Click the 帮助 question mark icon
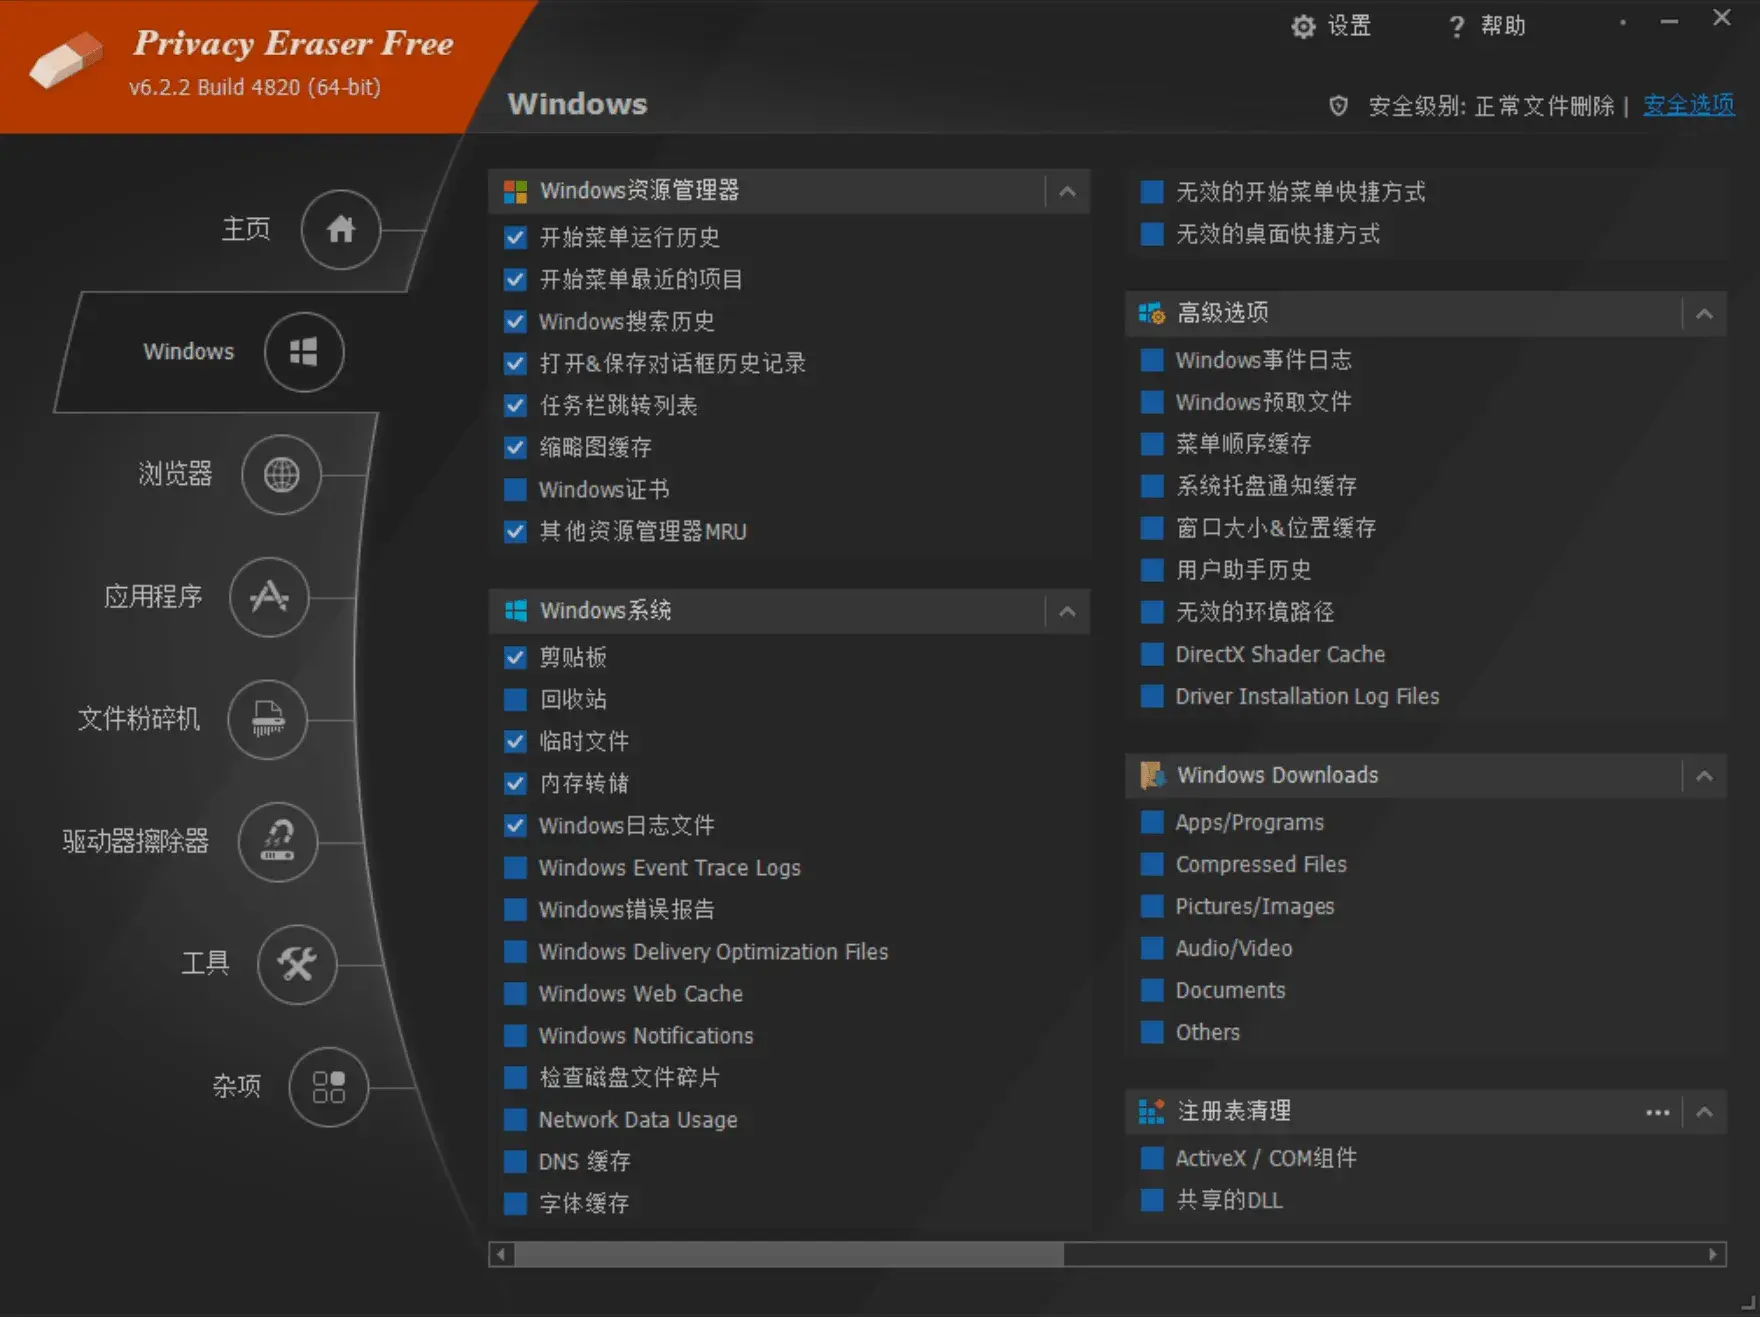The image size is (1760, 1317). (x=1456, y=26)
